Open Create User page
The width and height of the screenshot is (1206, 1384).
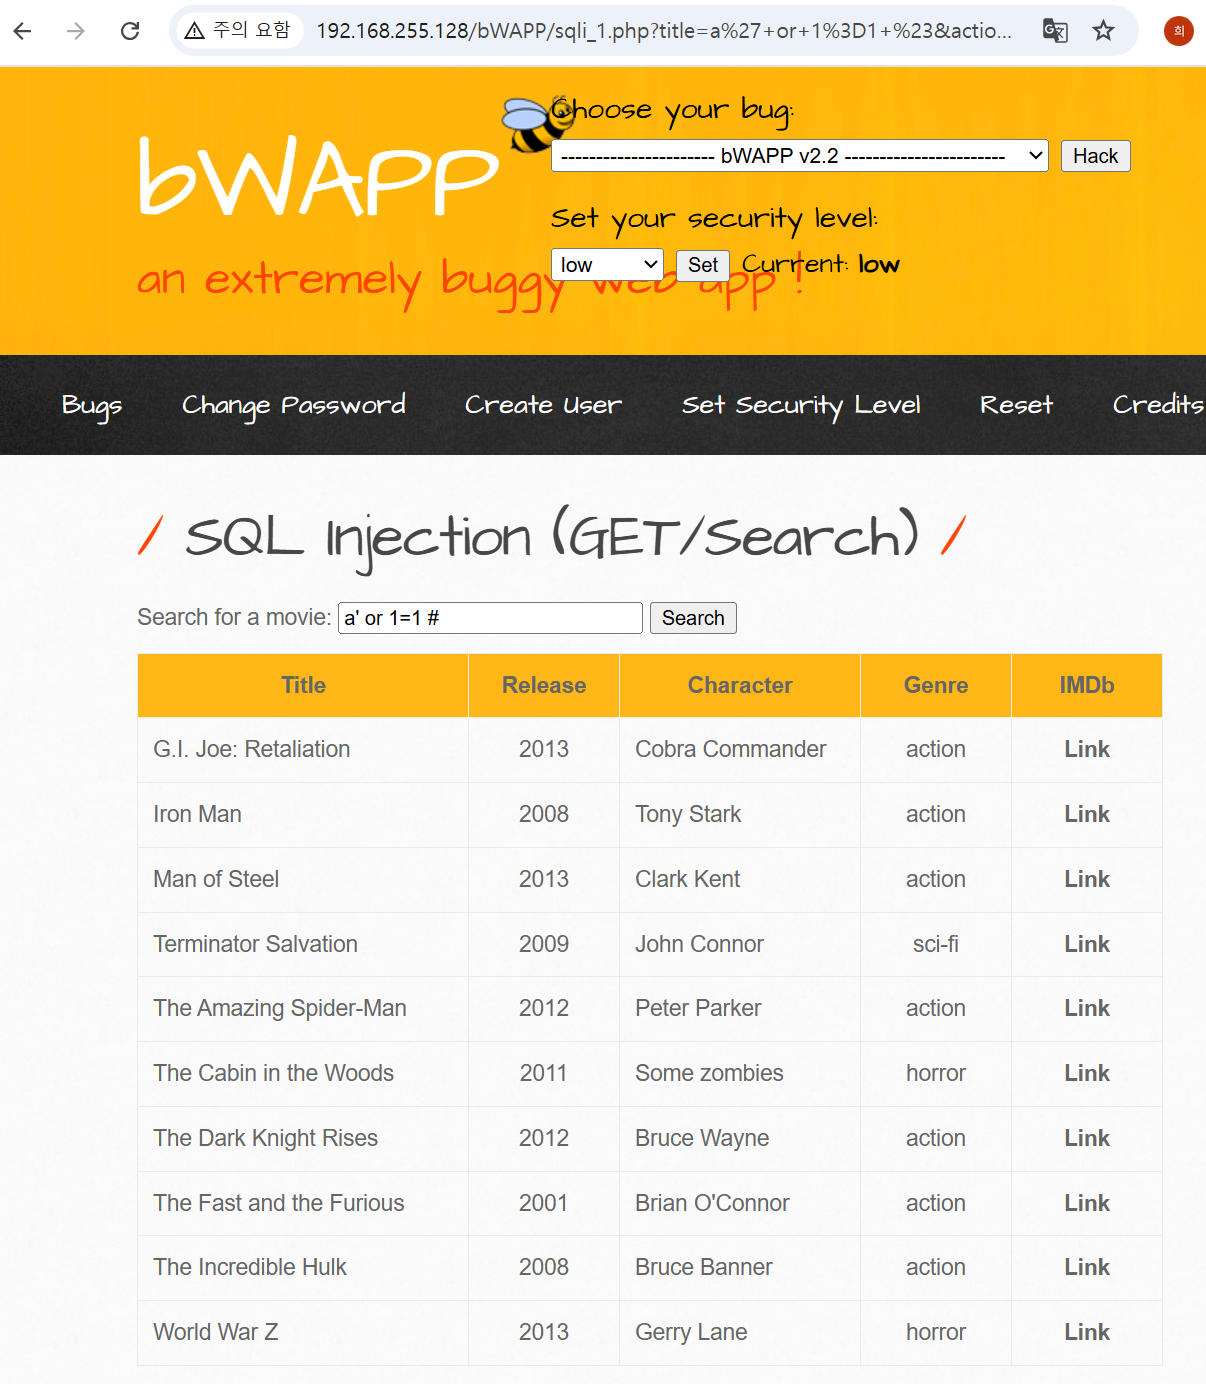click(543, 405)
